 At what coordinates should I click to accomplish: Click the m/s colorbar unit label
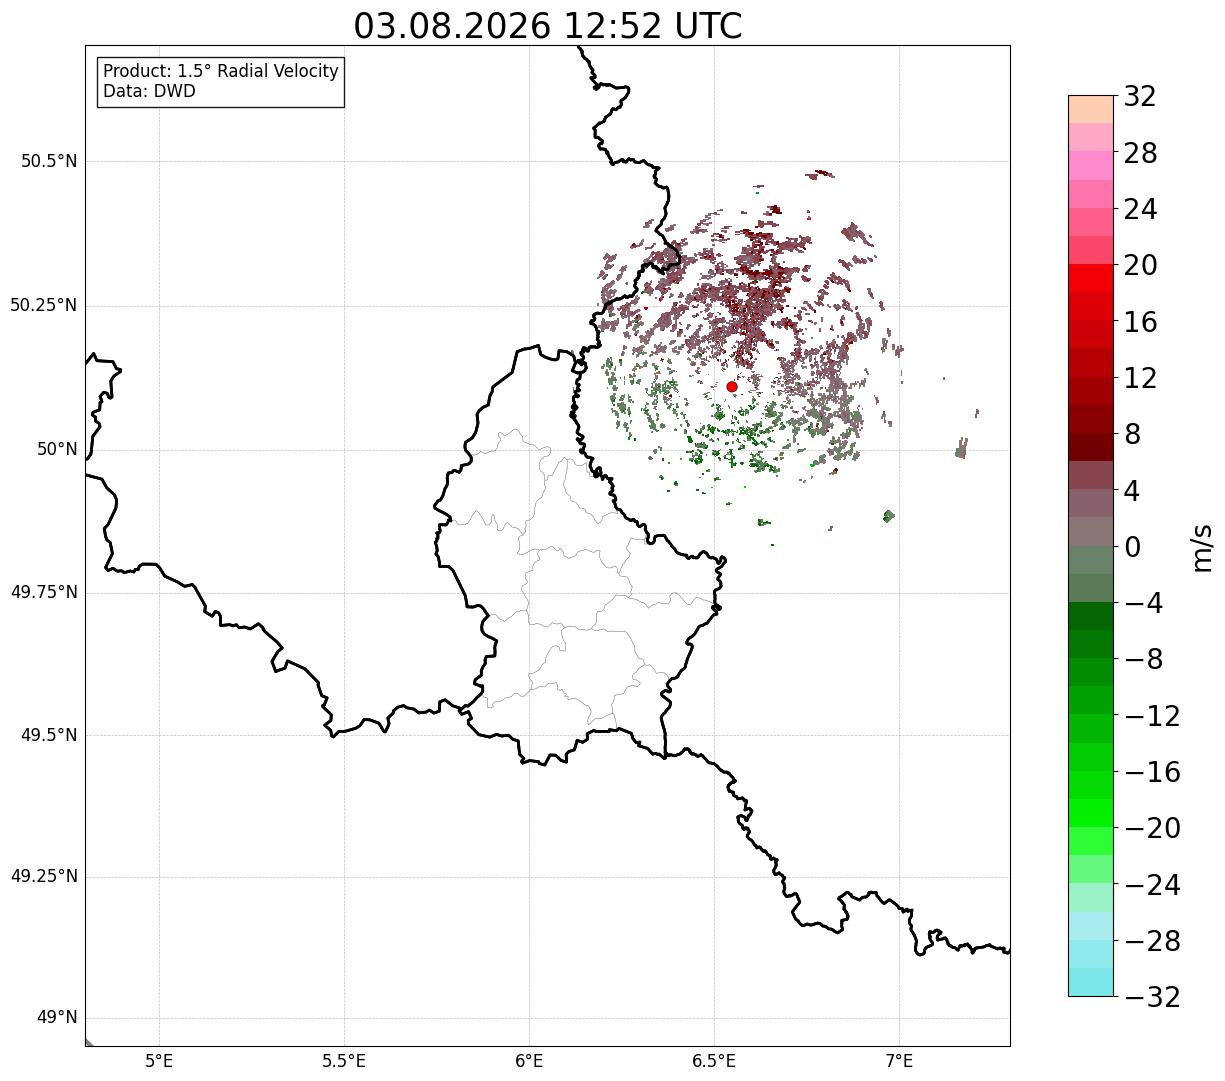[1202, 547]
